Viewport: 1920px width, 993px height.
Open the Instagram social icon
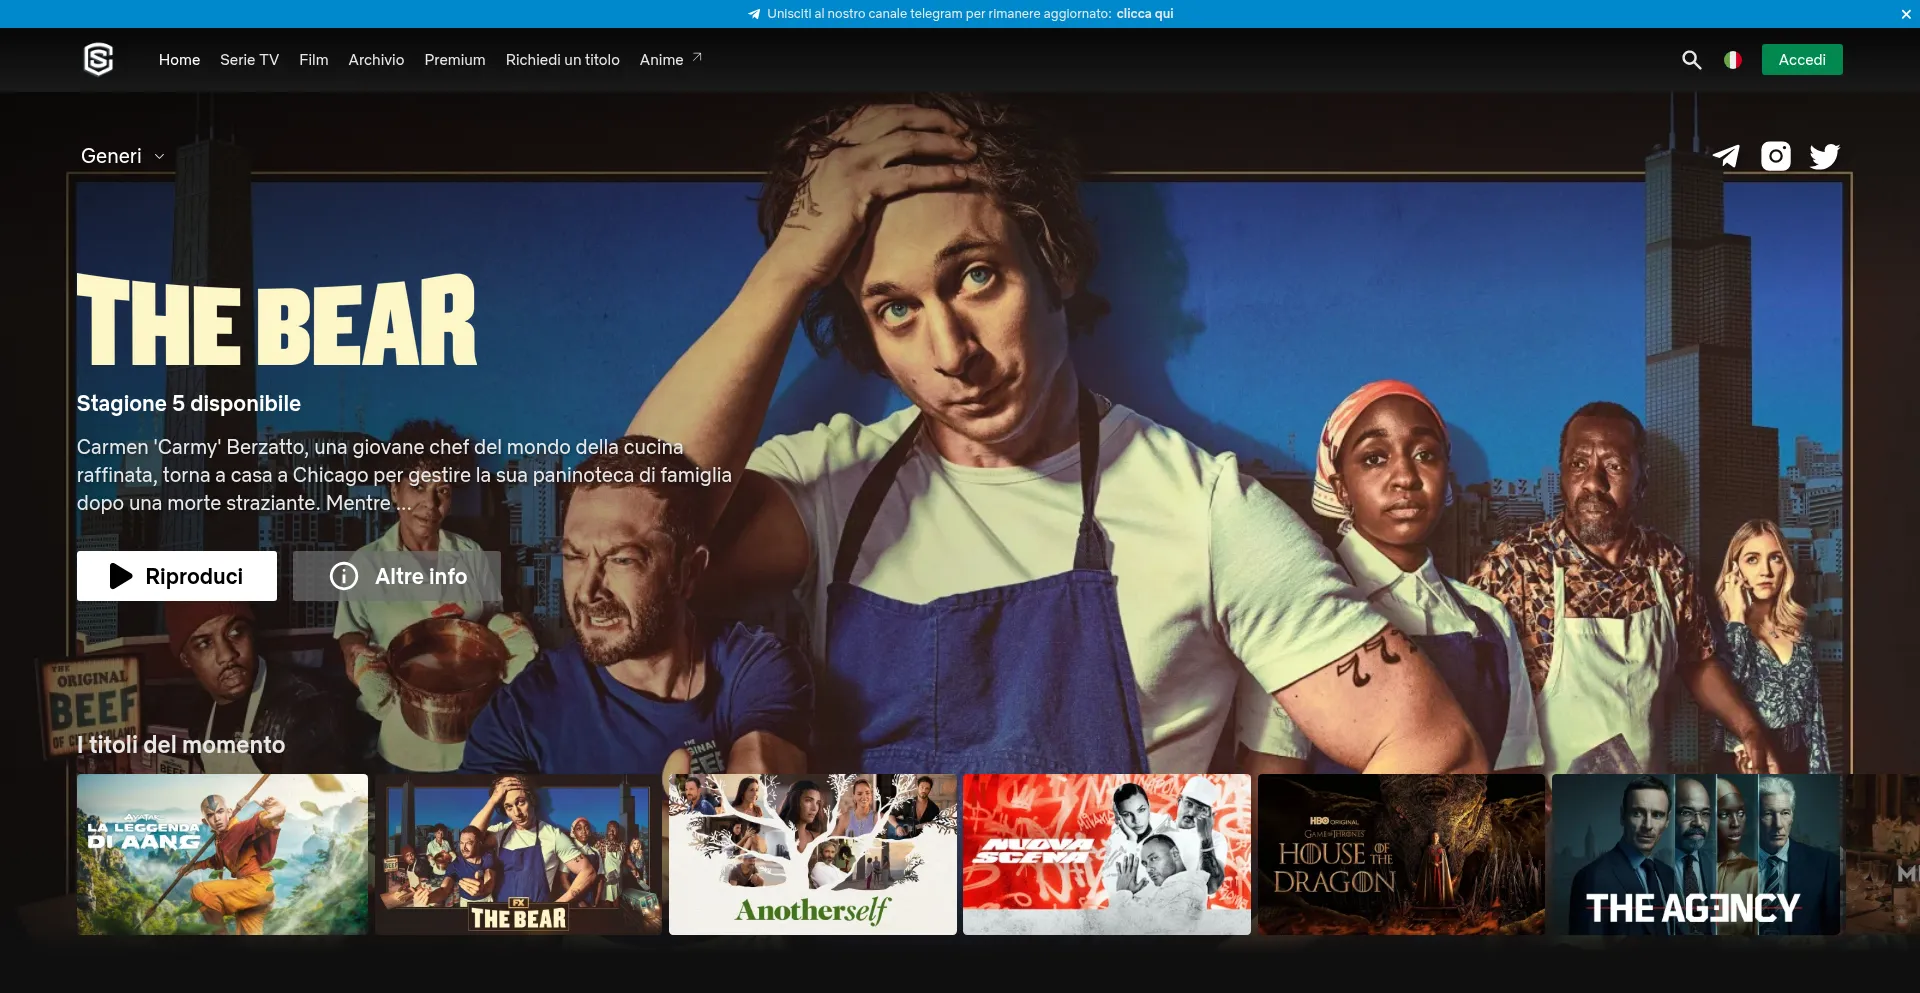(x=1776, y=156)
